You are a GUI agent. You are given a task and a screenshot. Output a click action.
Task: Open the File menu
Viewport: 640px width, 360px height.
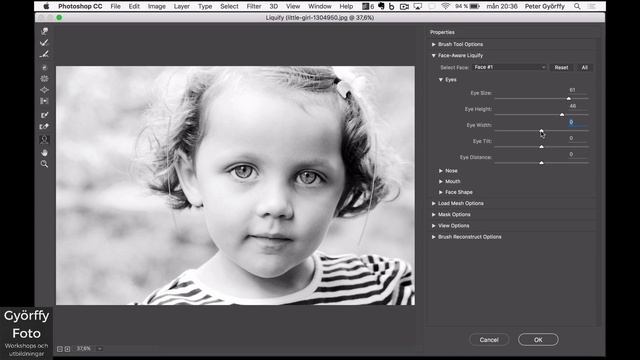tap(116, 6)
